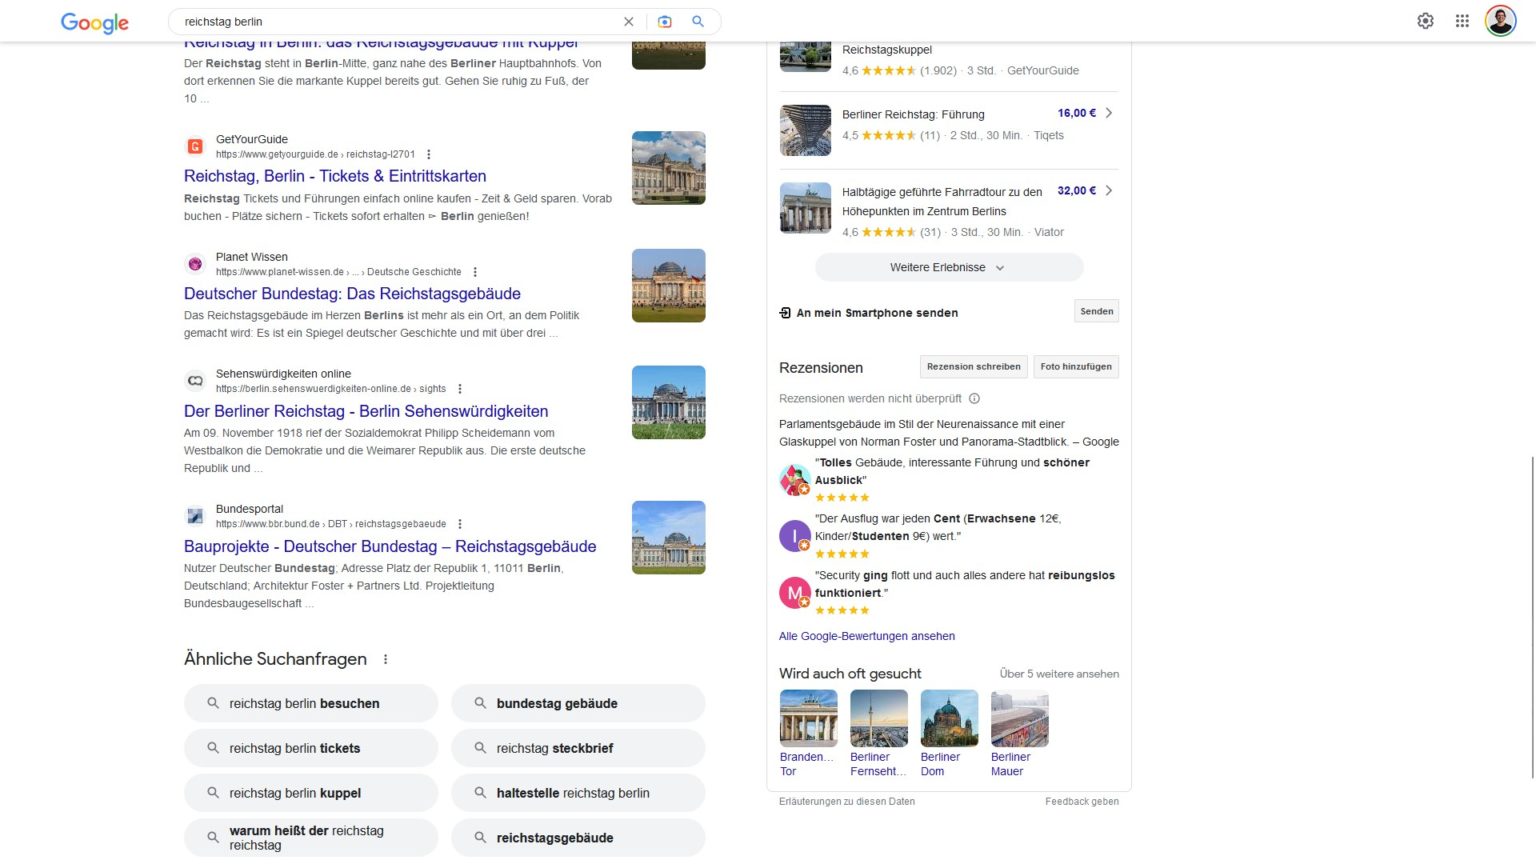
Task: Click the Rezension schreiben button
Action: pyautogui.click(x=973, y=366)
